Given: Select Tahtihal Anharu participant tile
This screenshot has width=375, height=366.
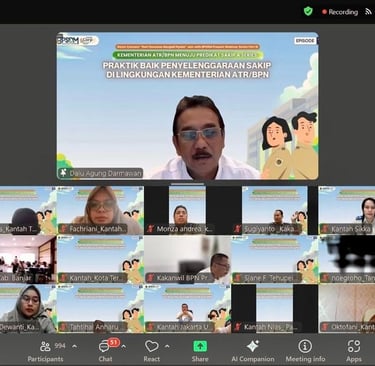Looking at the screenshot, I should (100, 309).
